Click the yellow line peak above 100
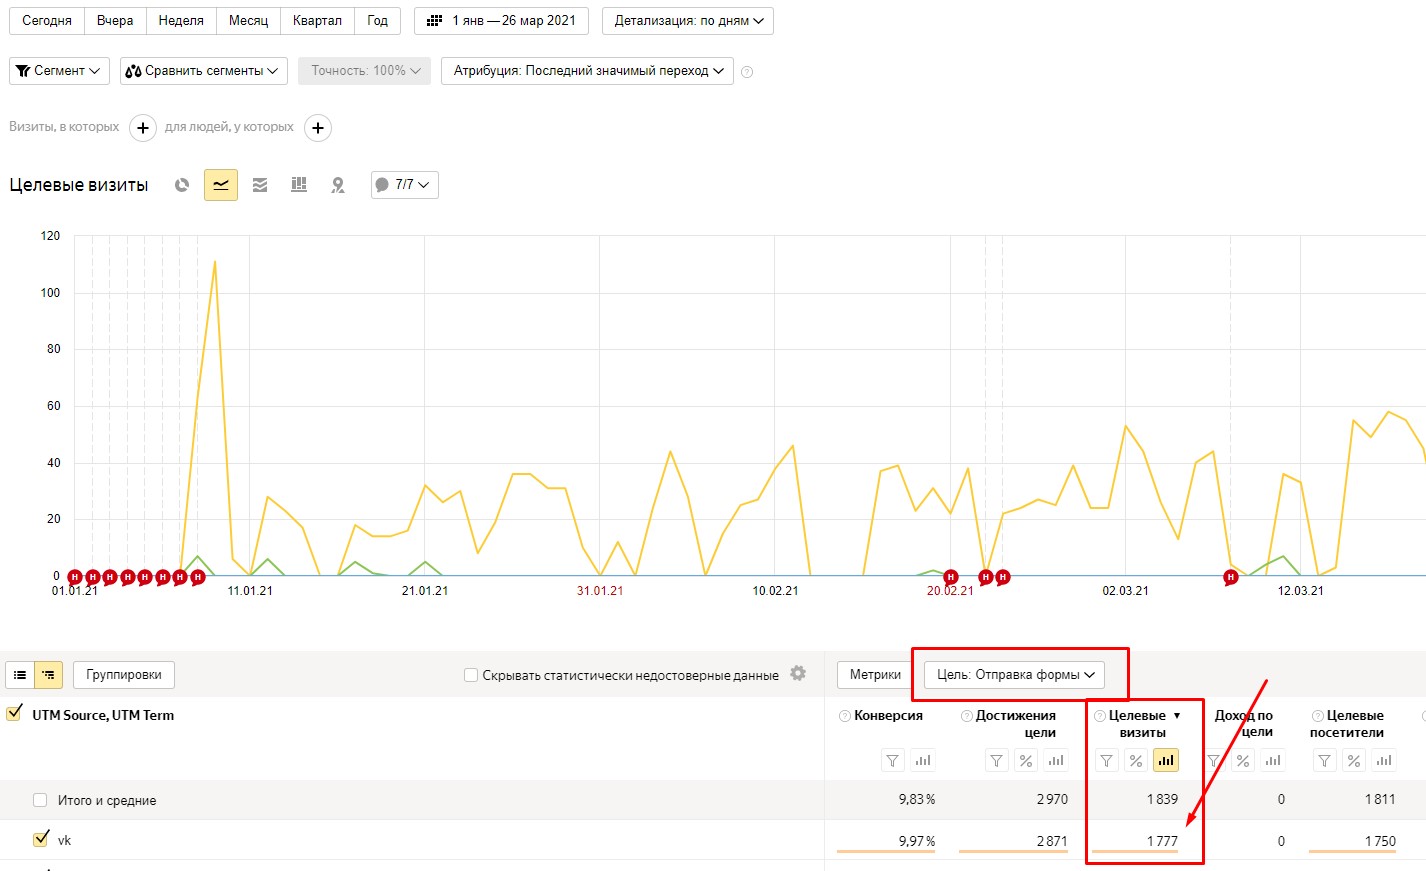Viewport: 1426px width, 871px height. click(x=215, y=262)
